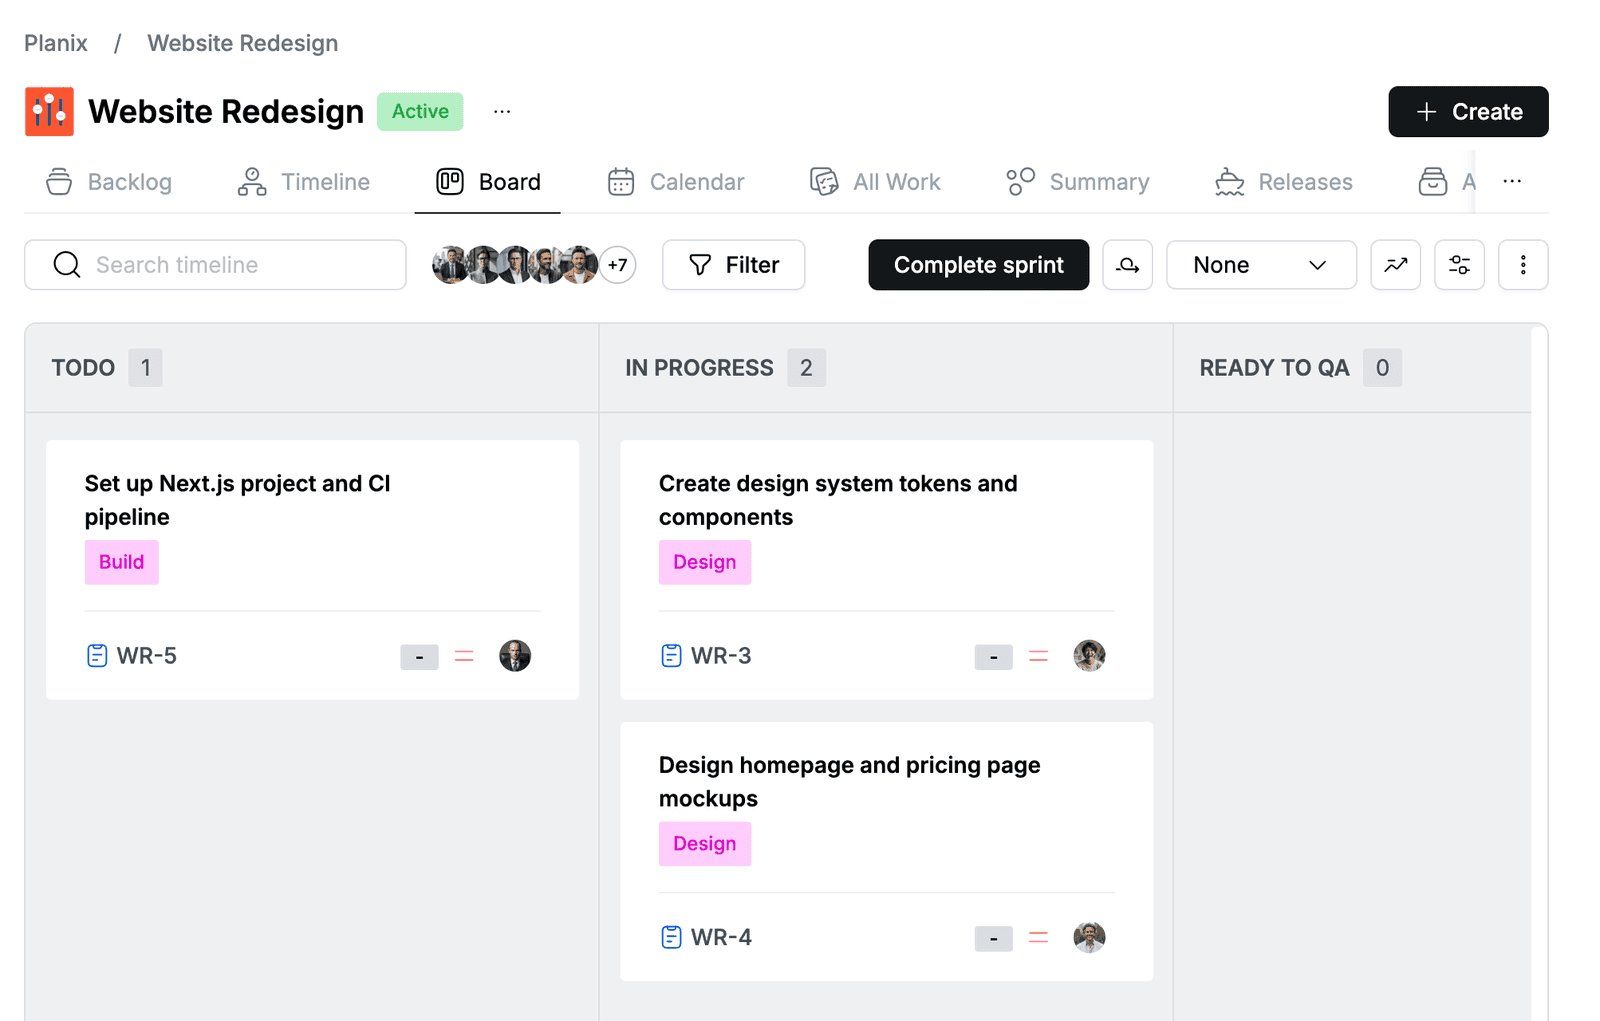The height and width of the screenshot is (1021, 1600).
Task: Select the pink Build label tag
Action: point(122,562)
